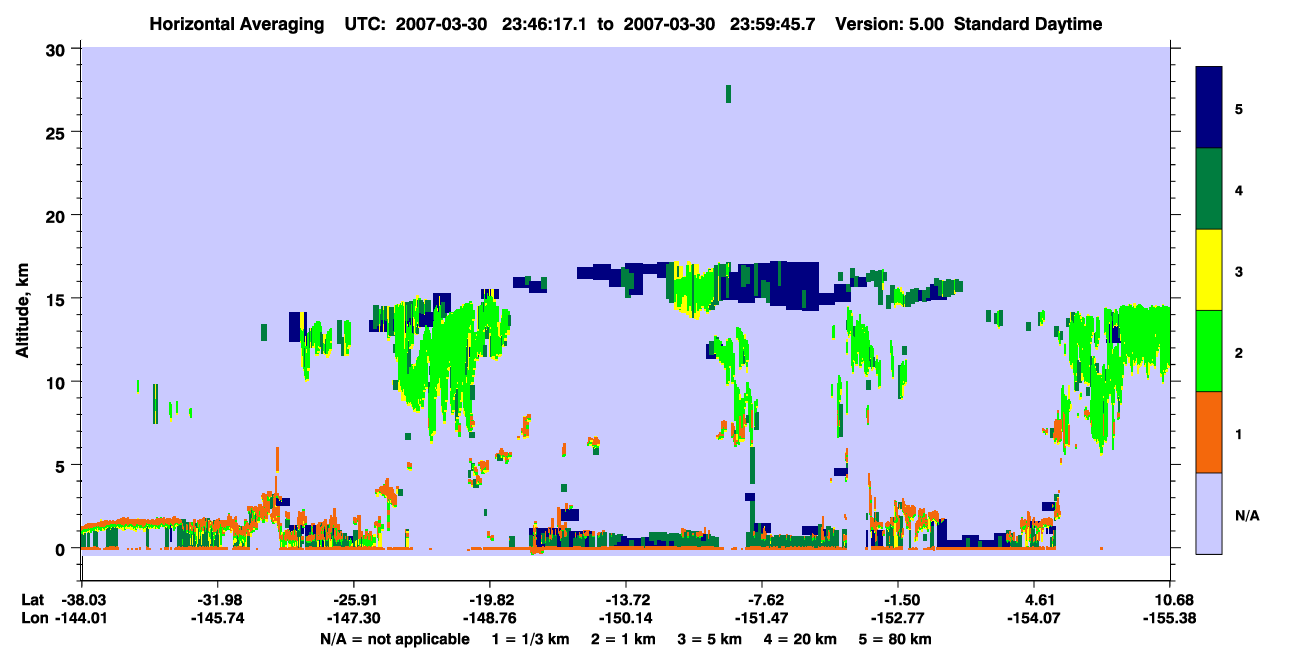Click the 'Lon' row label

[33, 618]
